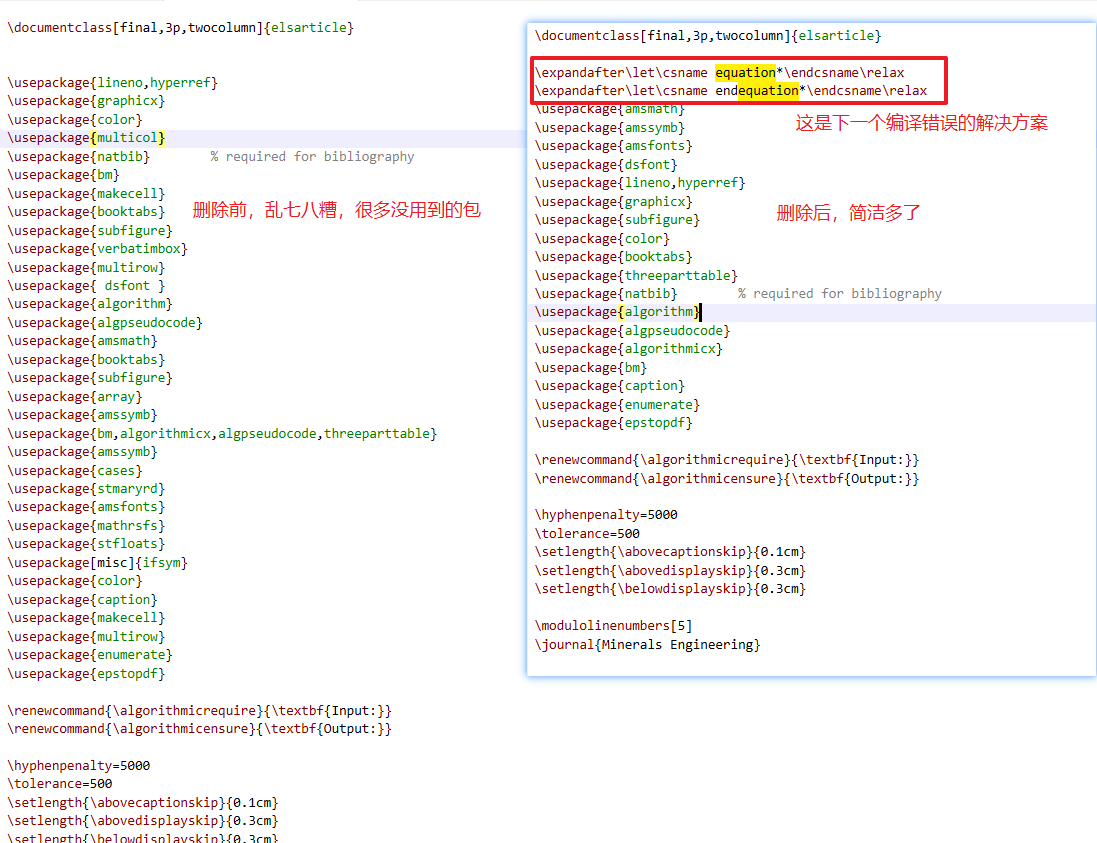
Task: Click \usepackage{ dsfont } in the left pane
Action: 86,286
